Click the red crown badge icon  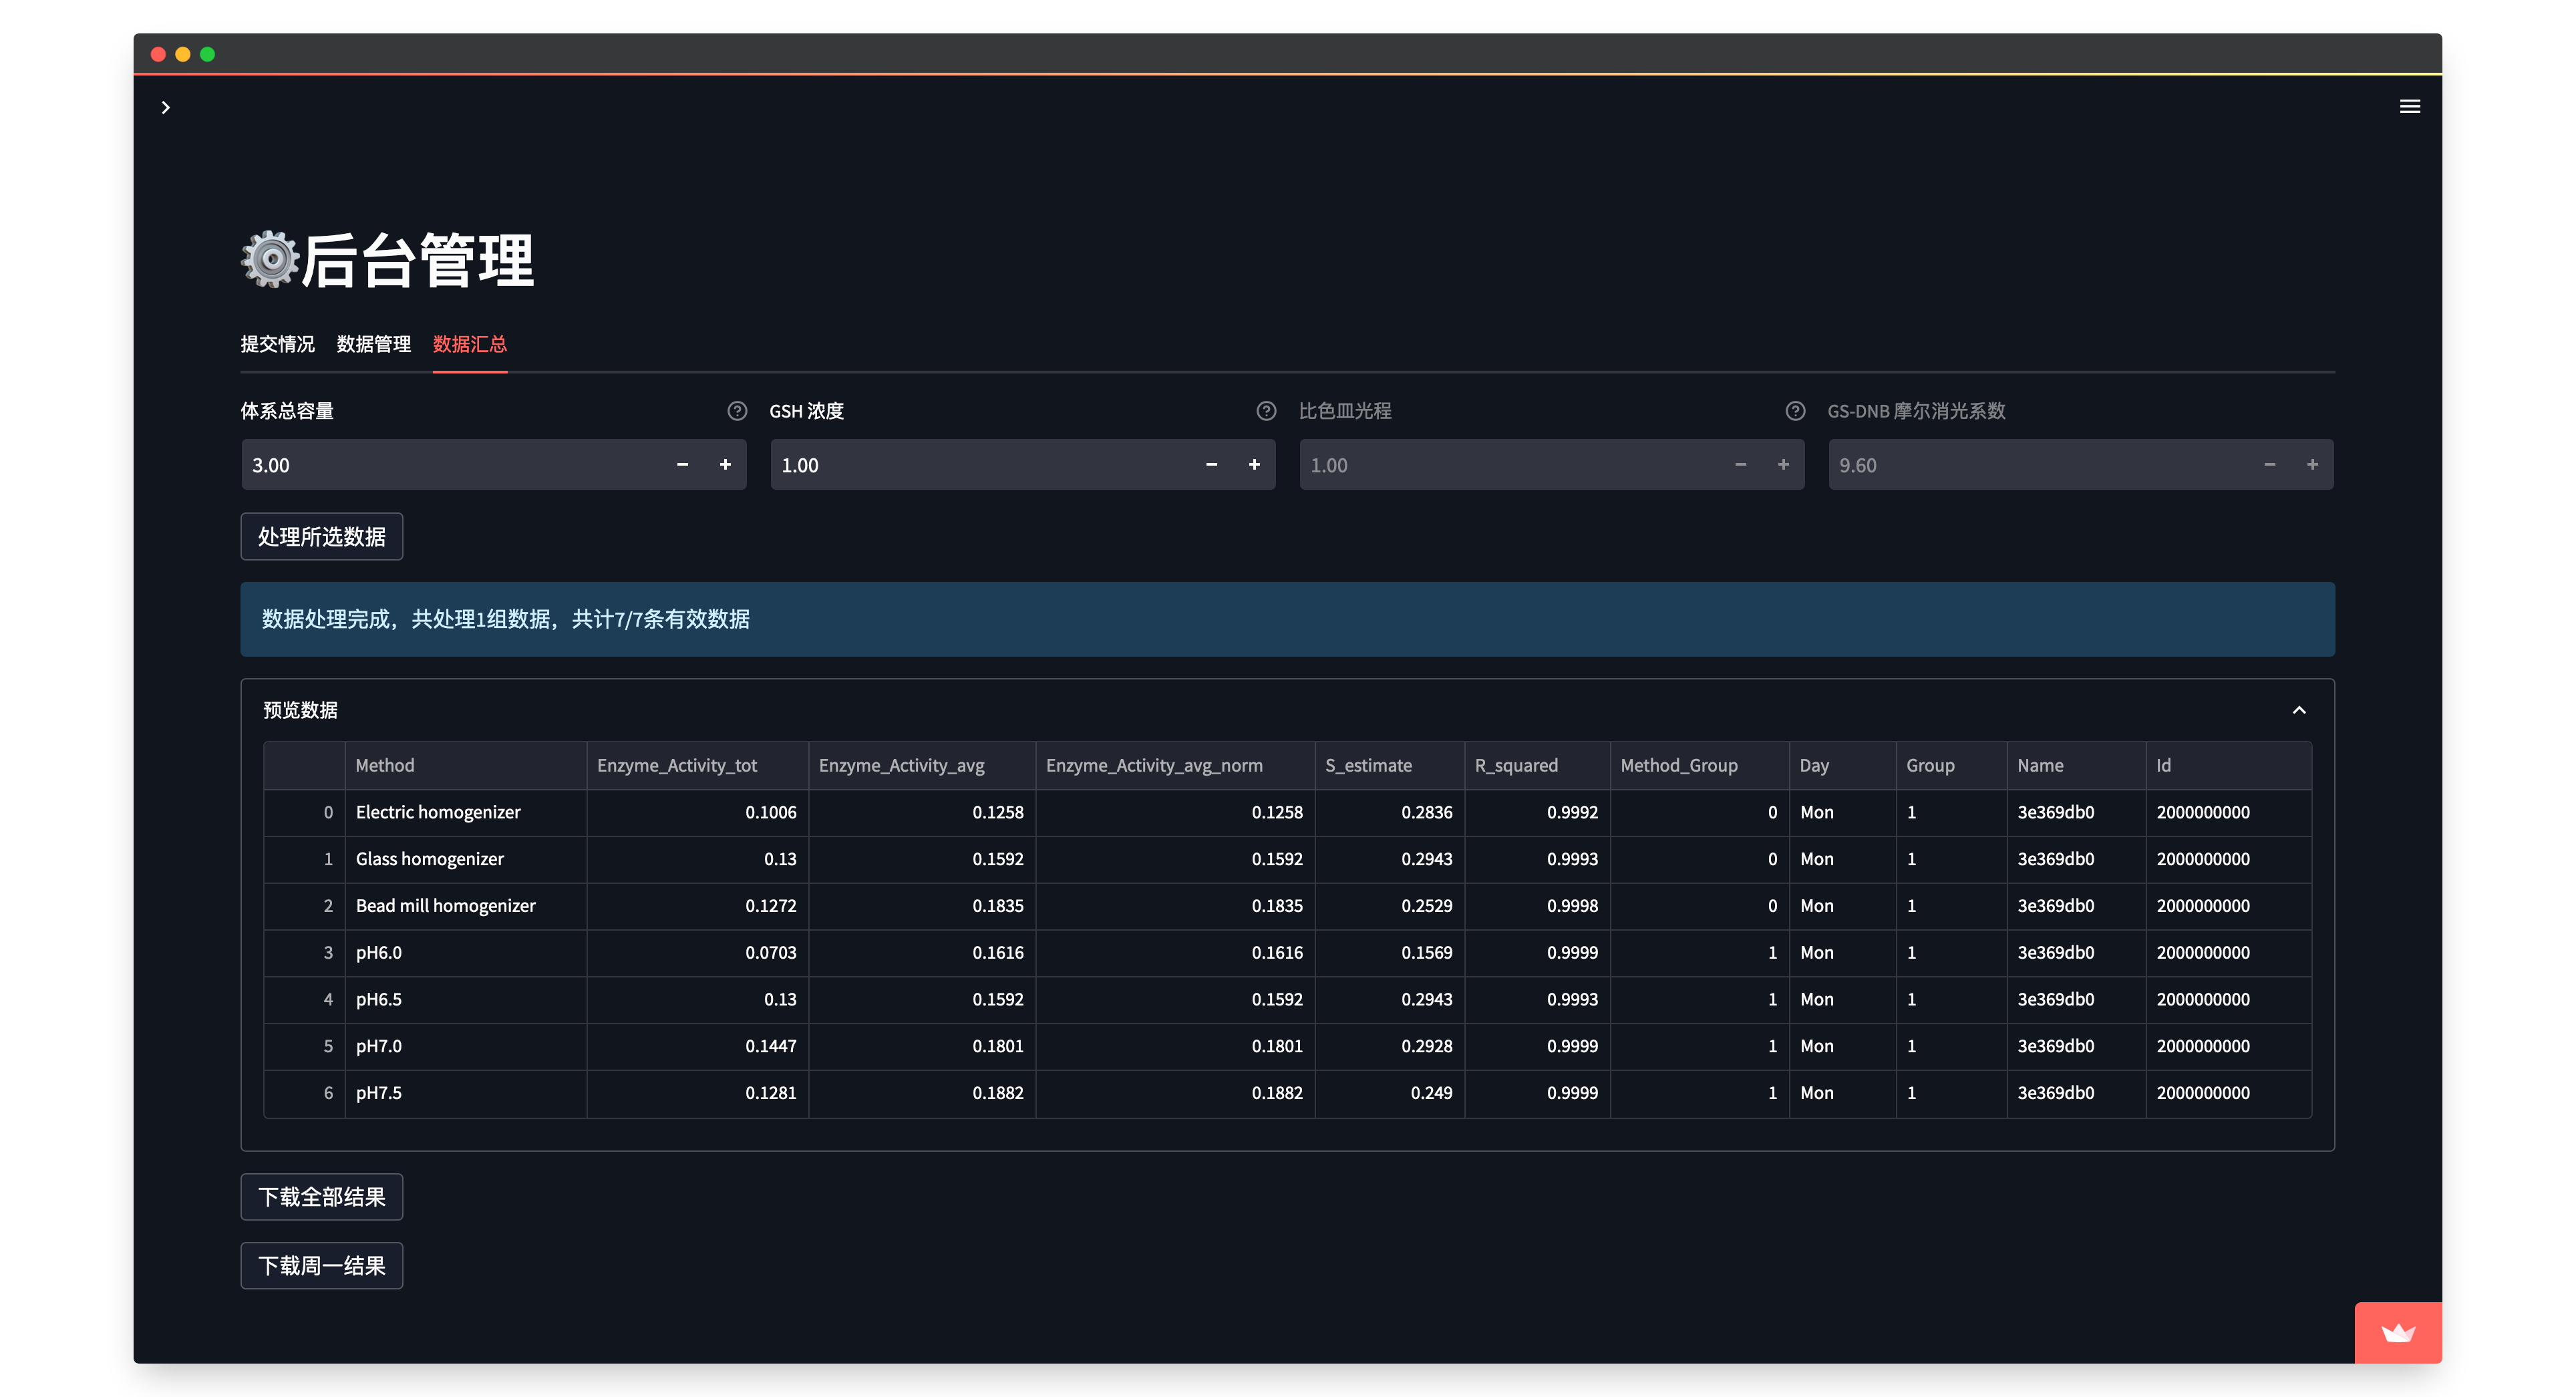pyautogui.click(x=2398, y=1332)
